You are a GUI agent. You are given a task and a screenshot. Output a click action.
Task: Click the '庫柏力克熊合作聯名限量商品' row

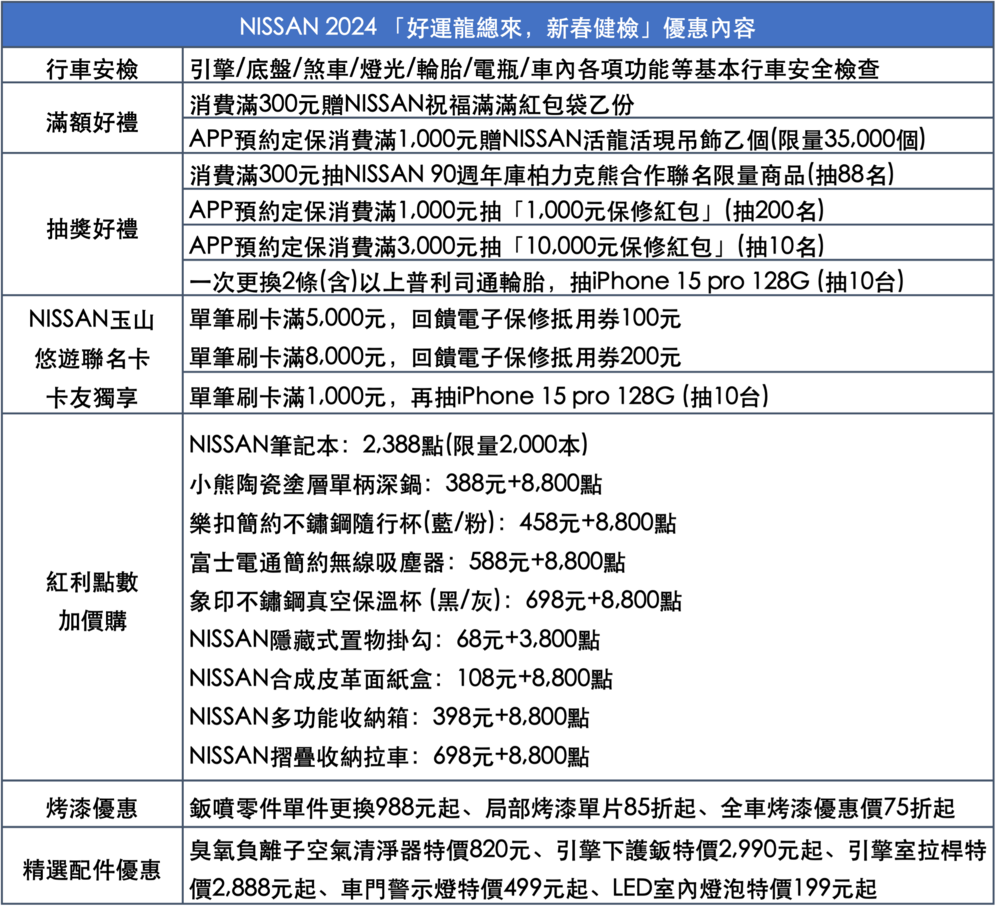point(542,175)
